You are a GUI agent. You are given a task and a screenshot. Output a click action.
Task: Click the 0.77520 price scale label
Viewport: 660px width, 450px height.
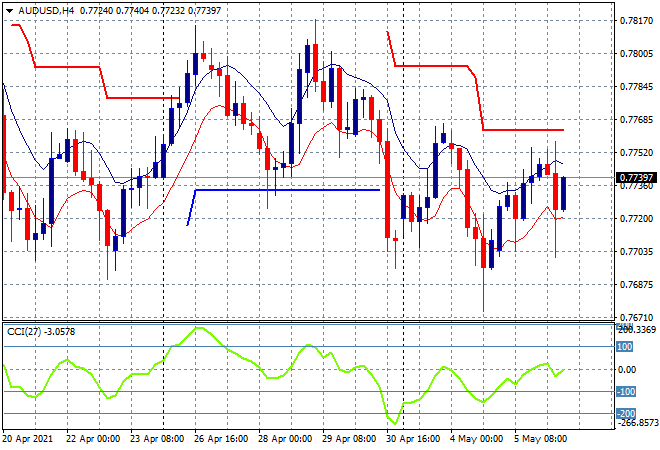coord(636,152)
